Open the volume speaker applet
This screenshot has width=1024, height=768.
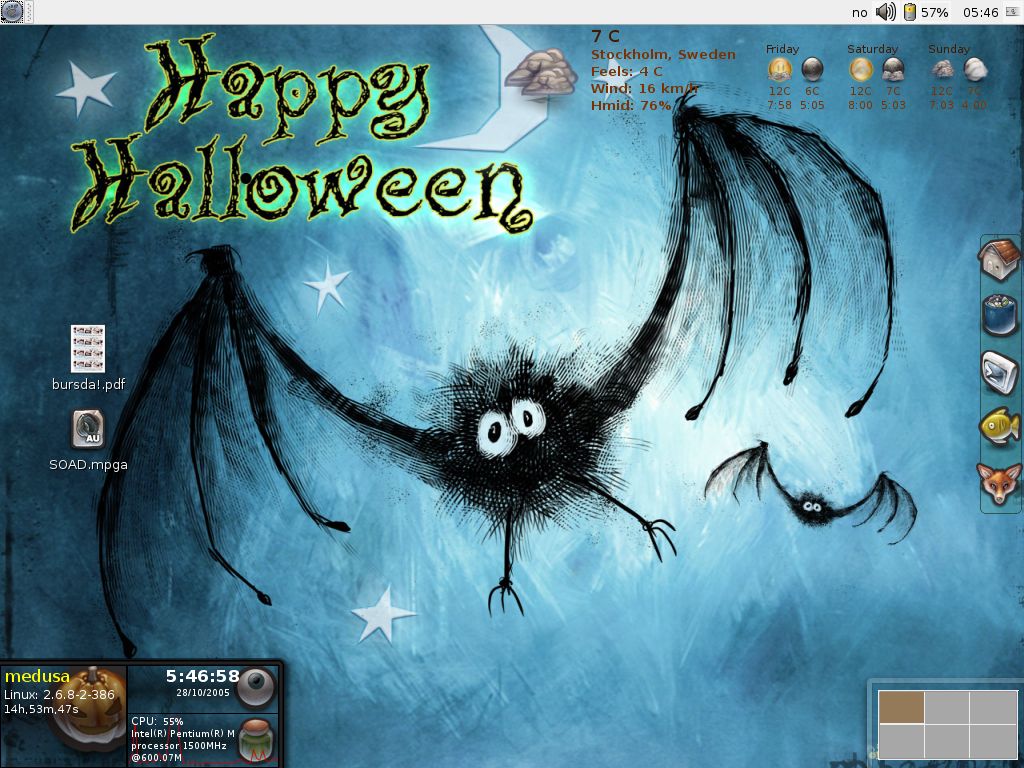point(886,12)
